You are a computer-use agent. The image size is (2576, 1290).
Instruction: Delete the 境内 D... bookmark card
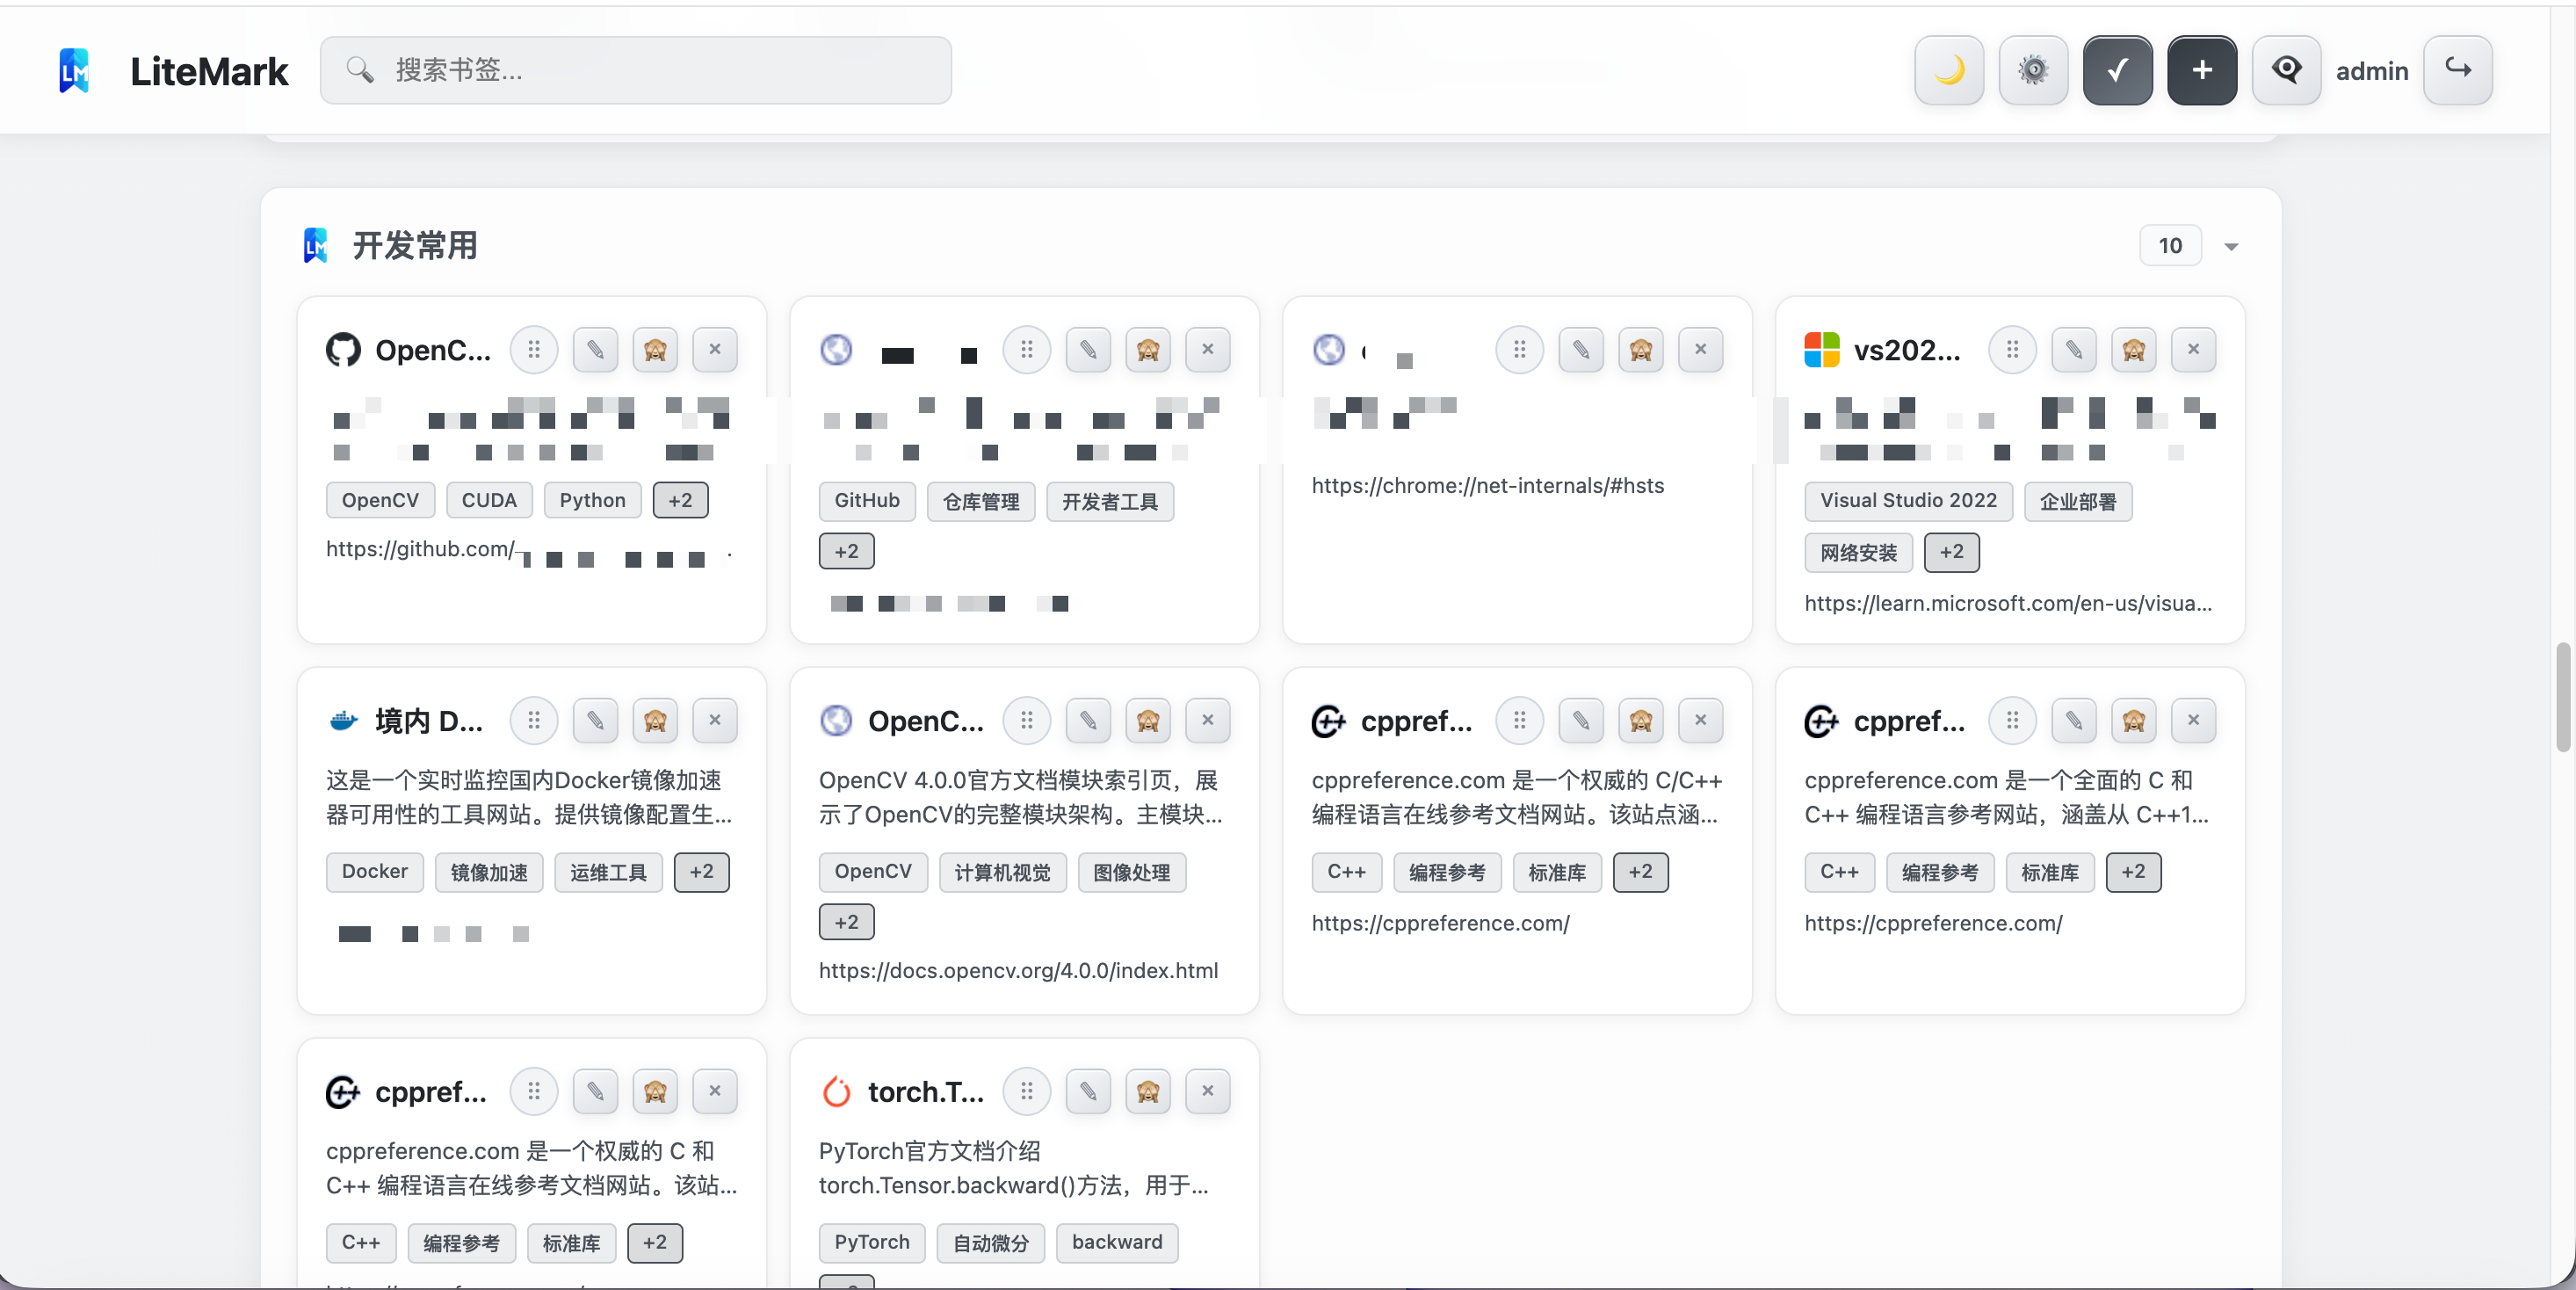tap(715, 721)
